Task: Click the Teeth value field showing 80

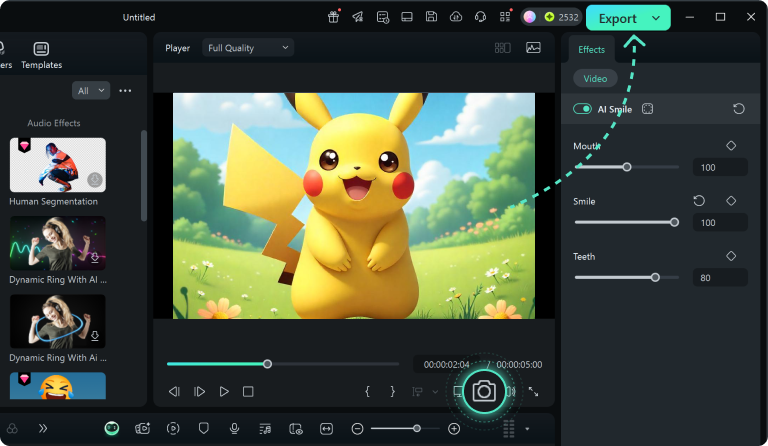Action: (720, 278)
